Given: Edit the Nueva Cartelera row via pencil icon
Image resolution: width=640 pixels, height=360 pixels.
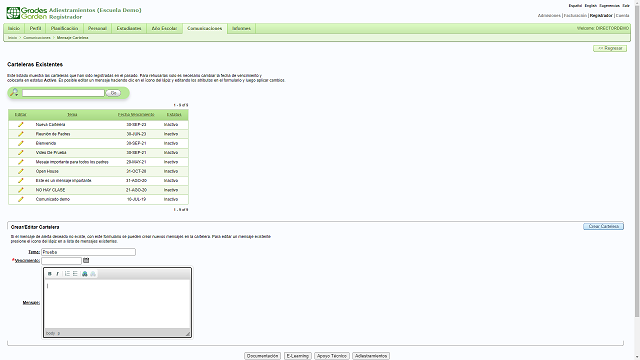Looking at the screenshot, I should 20,124.
